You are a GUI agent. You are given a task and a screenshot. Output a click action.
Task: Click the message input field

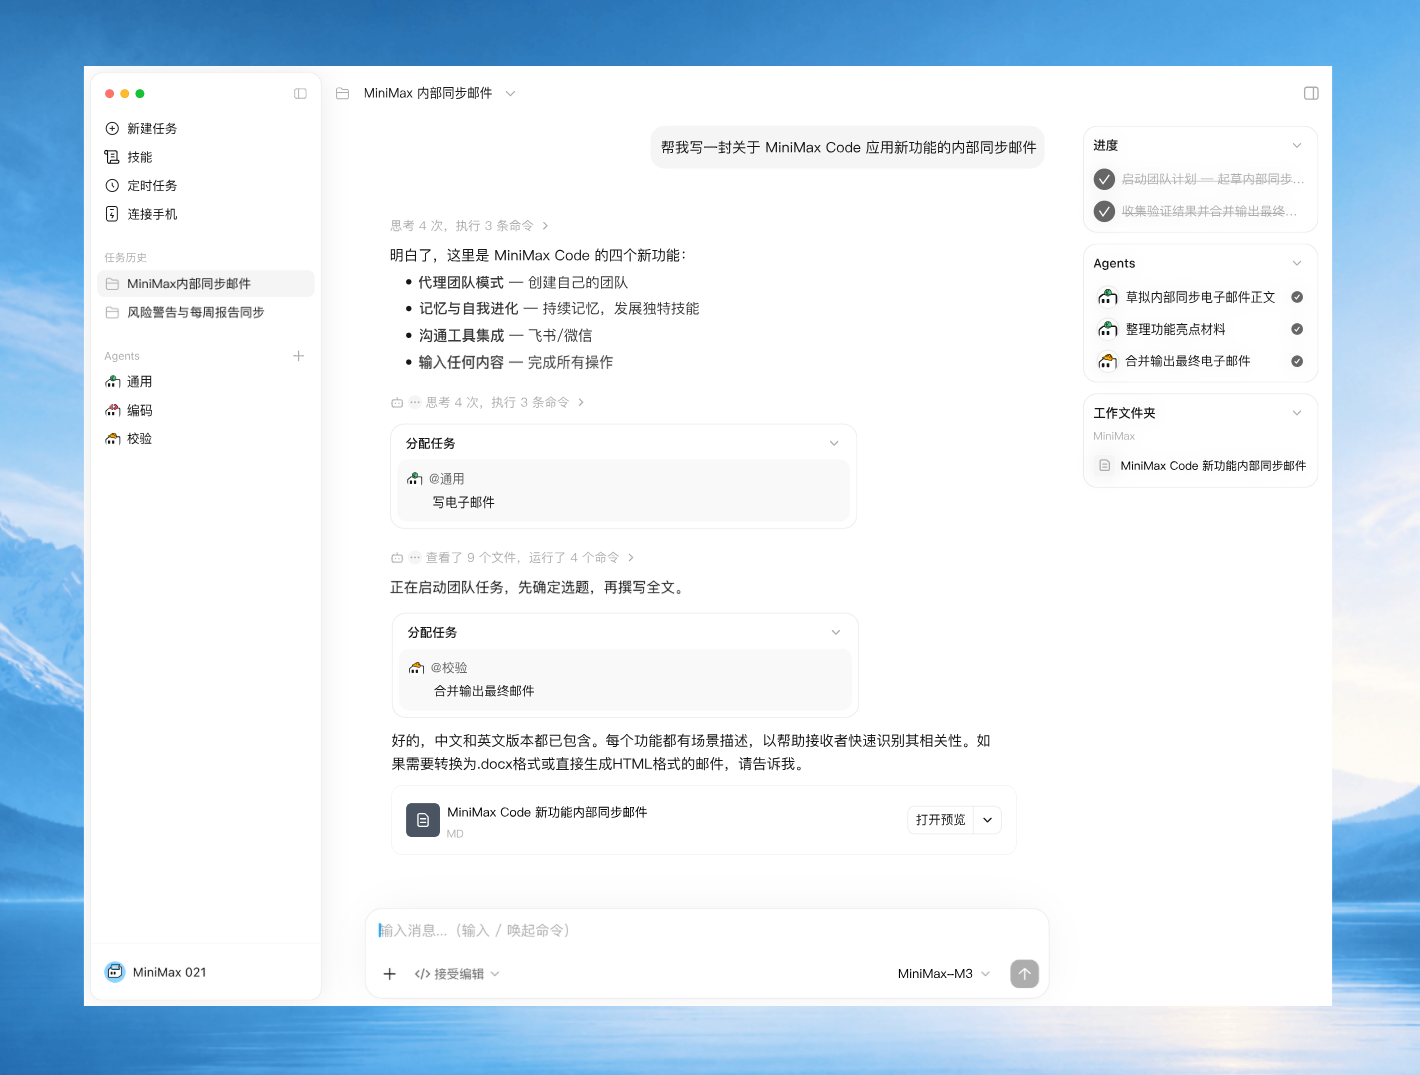click(x=707, y=931)
